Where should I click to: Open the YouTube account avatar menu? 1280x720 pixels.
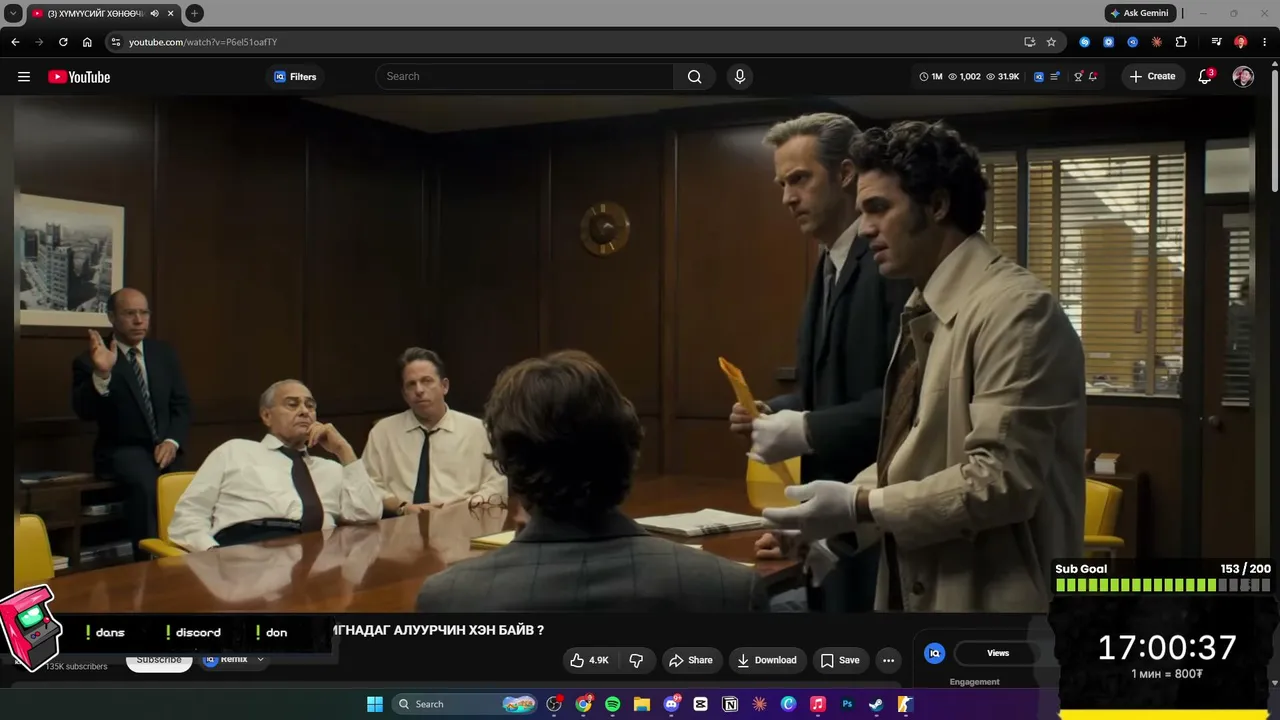point(1243,77)
